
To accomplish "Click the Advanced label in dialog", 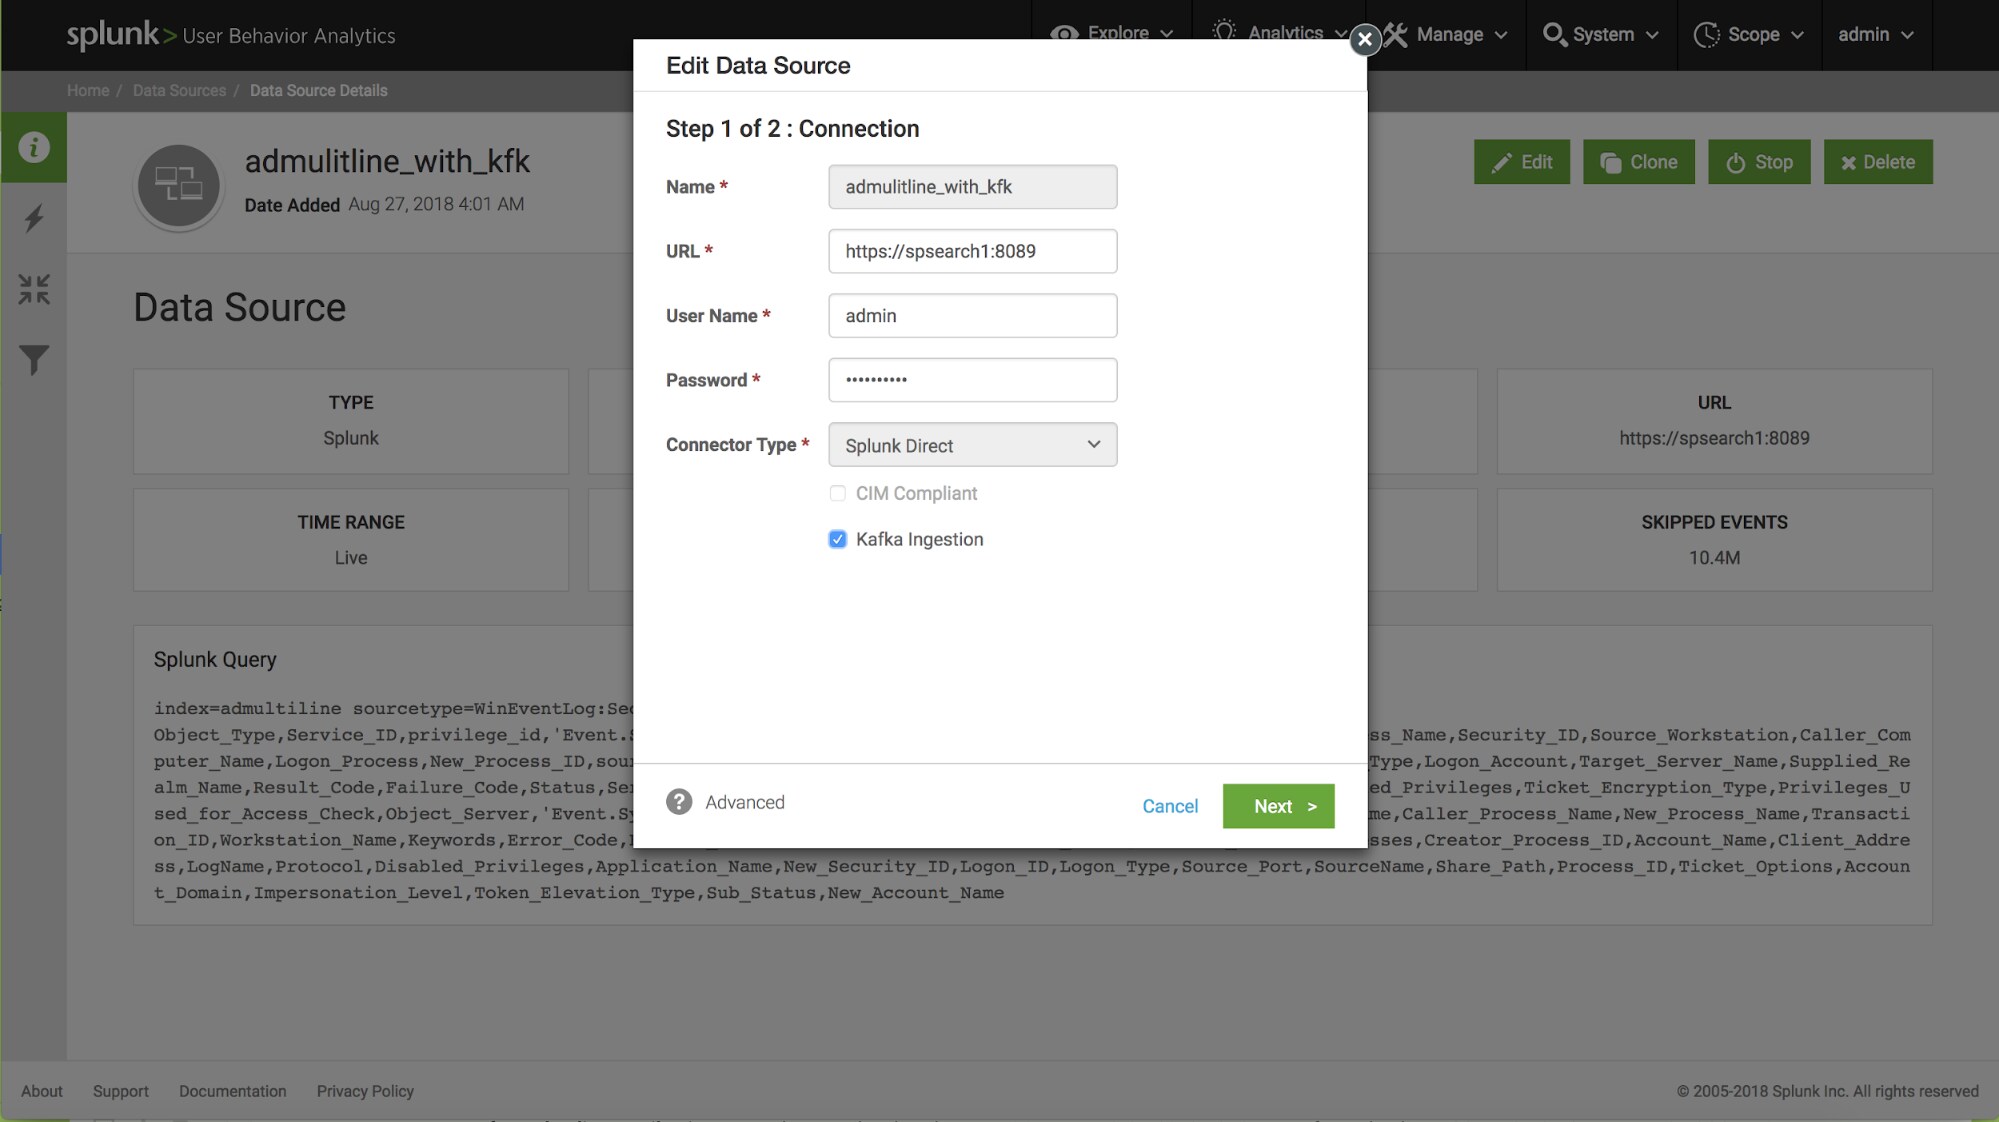I will pyautogui.click(x=745, y=802).
